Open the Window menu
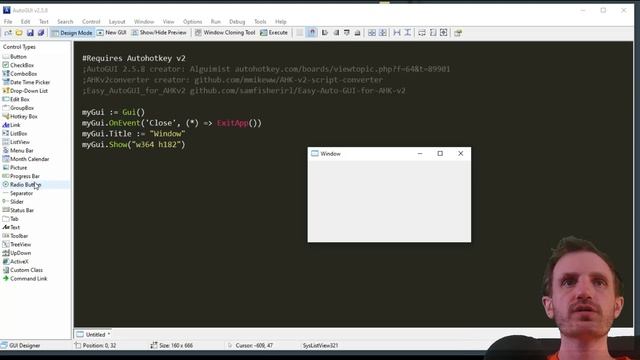 click(x=144, y=22)
